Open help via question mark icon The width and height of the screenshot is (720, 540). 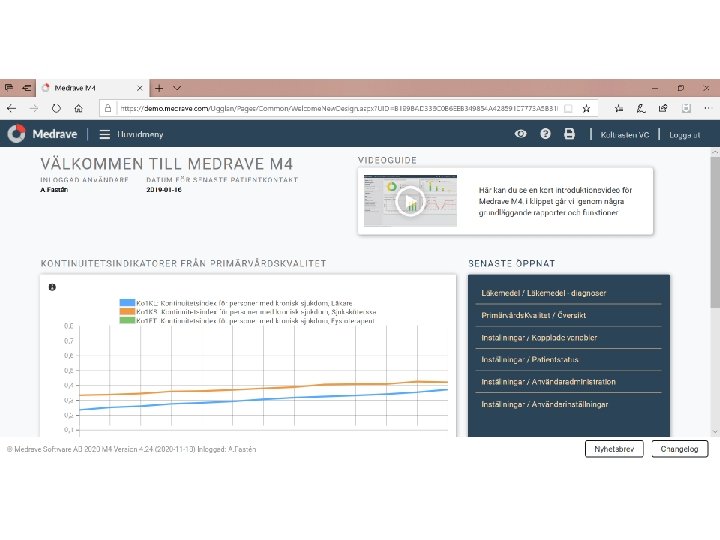545,134
